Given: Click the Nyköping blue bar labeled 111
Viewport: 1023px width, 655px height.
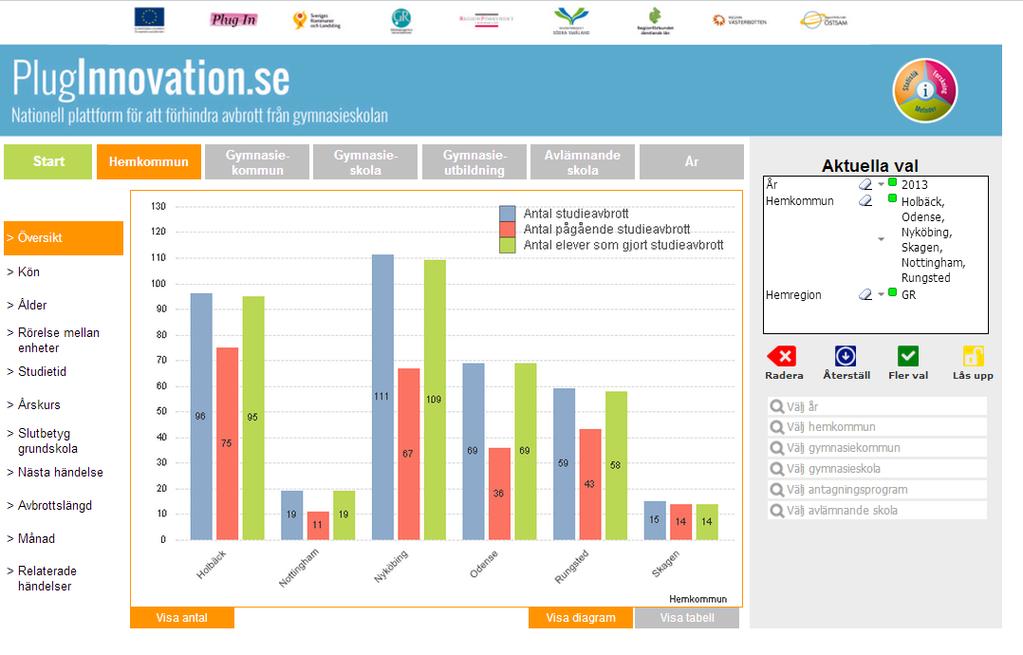Looking at the screenshot, I should tap(383, 397).
